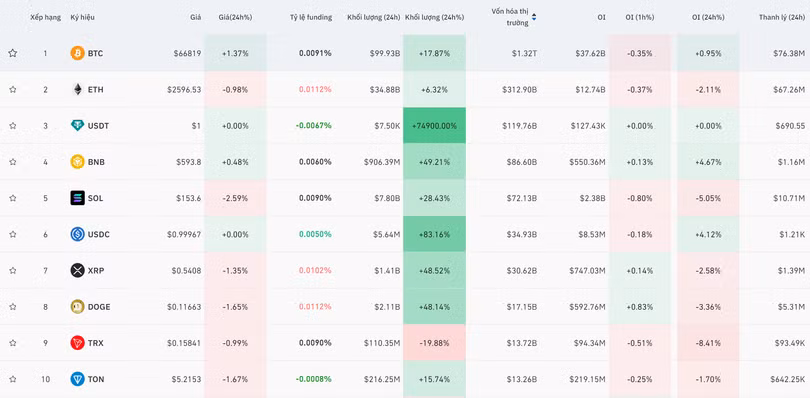Favorite ETH with its star
The image size is (810, 398).
coord(13,89)
